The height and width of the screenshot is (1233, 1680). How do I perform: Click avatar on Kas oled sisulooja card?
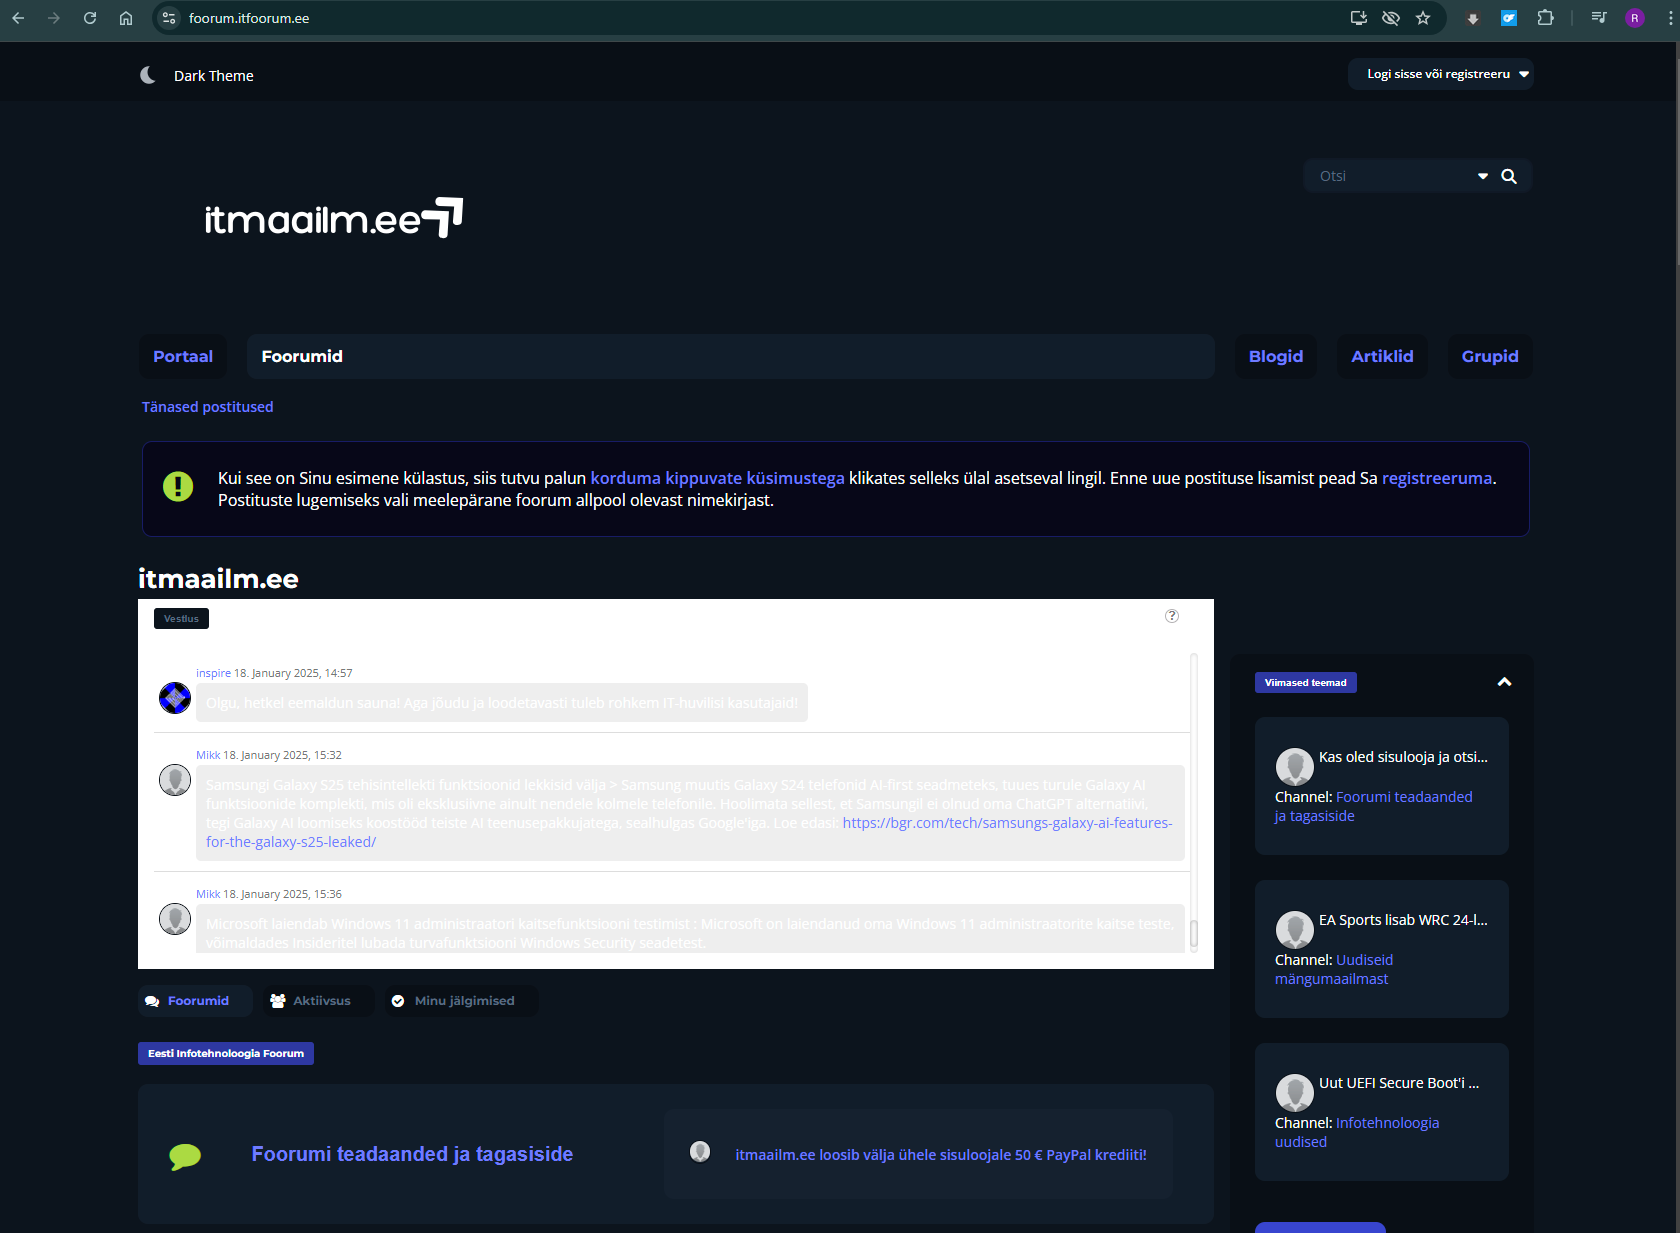(x=1295, y=767)
